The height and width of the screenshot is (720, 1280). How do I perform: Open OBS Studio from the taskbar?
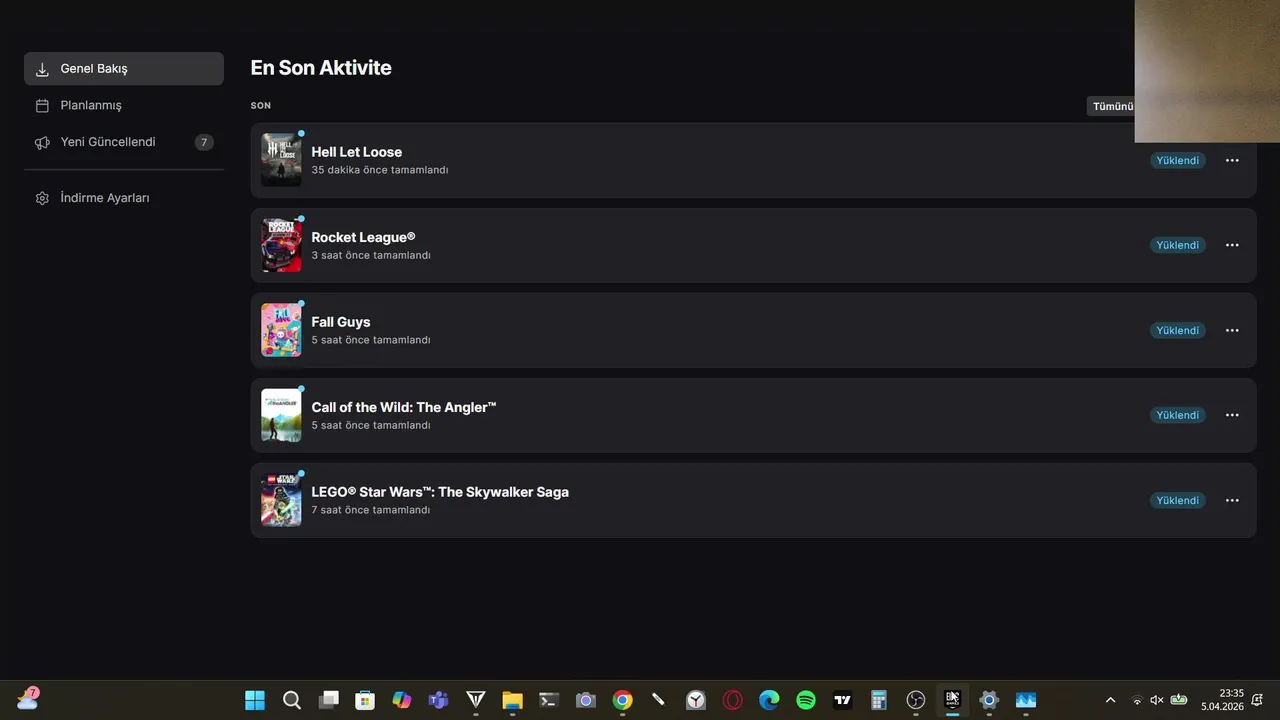tap(916, 700)
